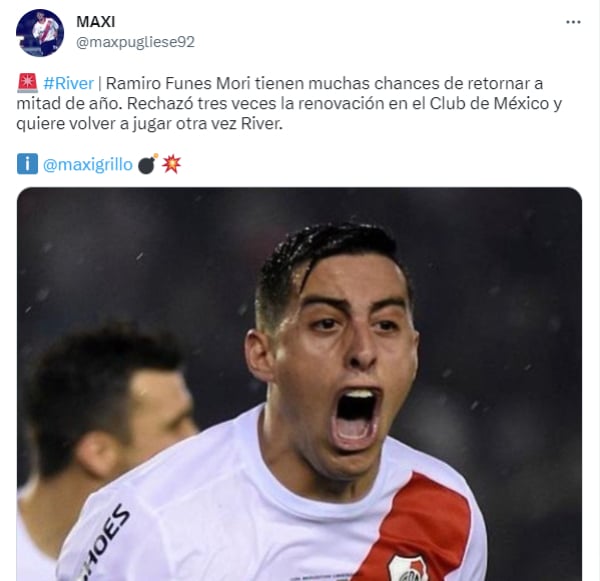Image resolution: width=600 pixels, height=581 pixels.
Task: Open the three-dot more options menu
Action: coord(573,22)
